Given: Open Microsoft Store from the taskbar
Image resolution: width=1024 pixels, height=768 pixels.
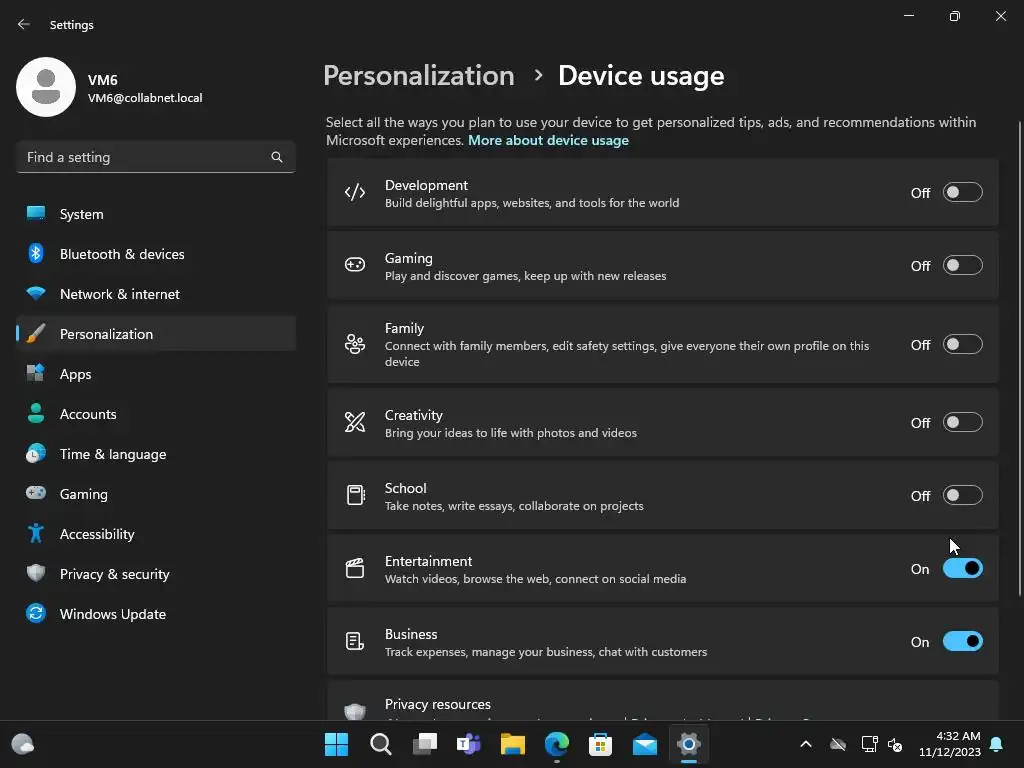Looking at the screenshot, I should (601, 744).
